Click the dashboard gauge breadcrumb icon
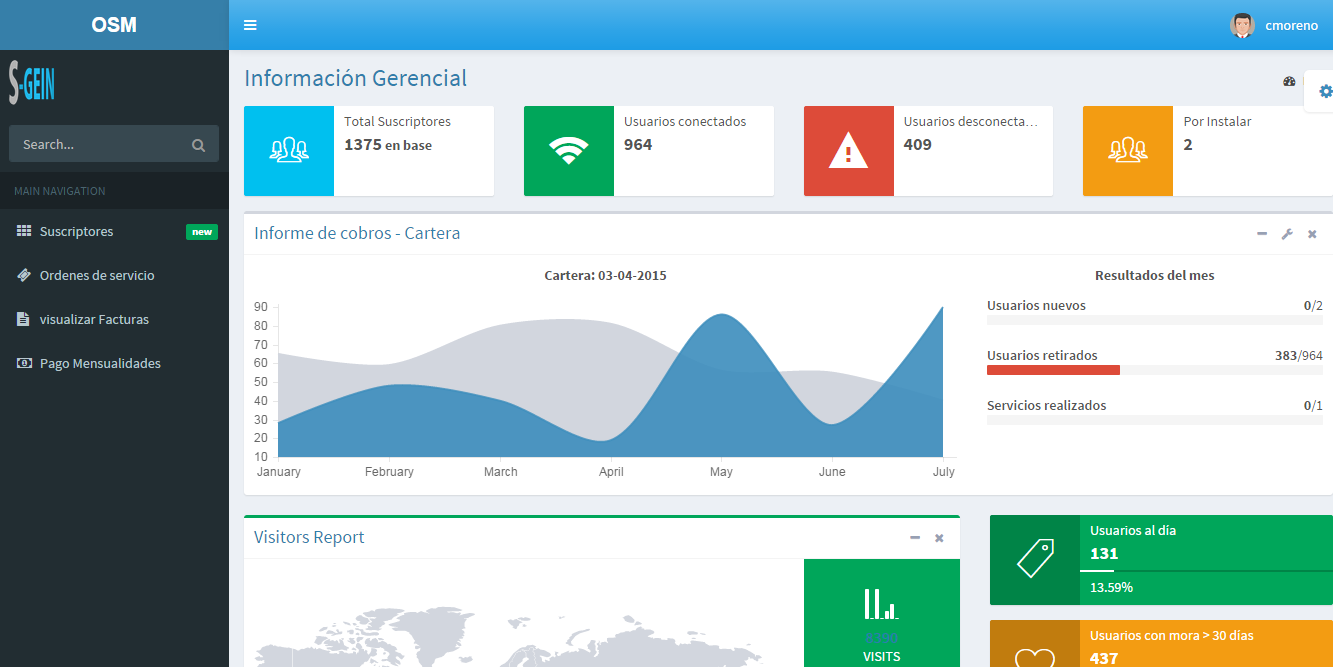Viewport: 1333px width, 667px height. pyautogui.click(x=1289, y=82)
